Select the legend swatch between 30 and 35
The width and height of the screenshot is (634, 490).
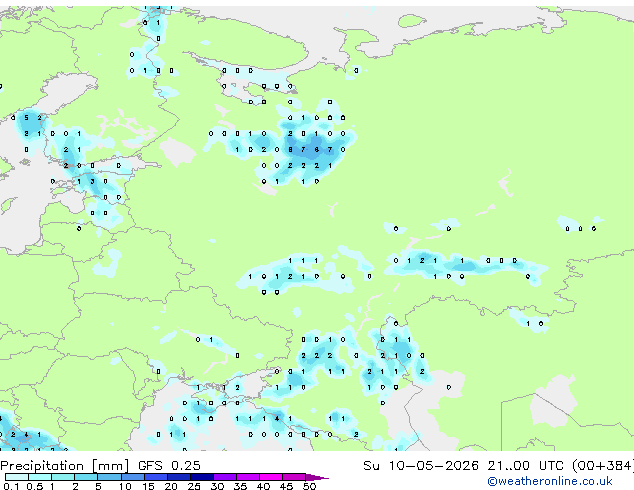tap(225, 477)
